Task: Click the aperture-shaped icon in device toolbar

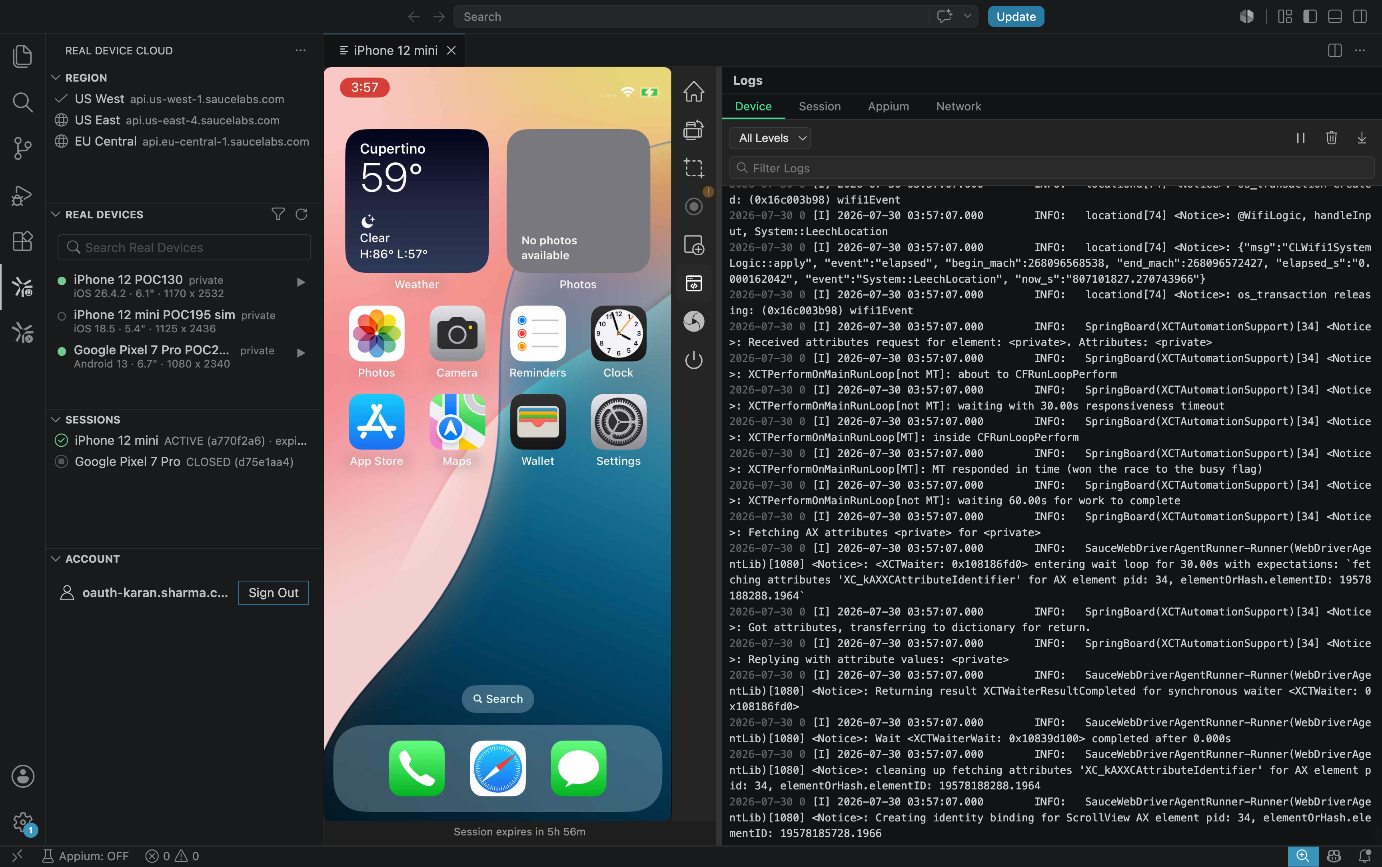Action: pos(694,321)
